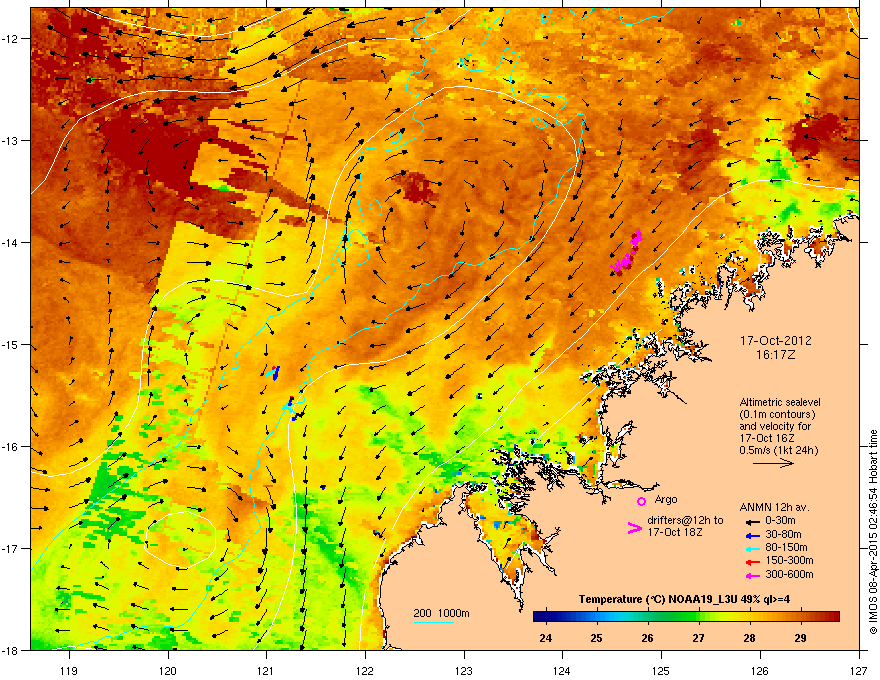Click the dark red end of temperature colorbar
The width and height of the screenshot is (880, 680).
tap(833, 617)
